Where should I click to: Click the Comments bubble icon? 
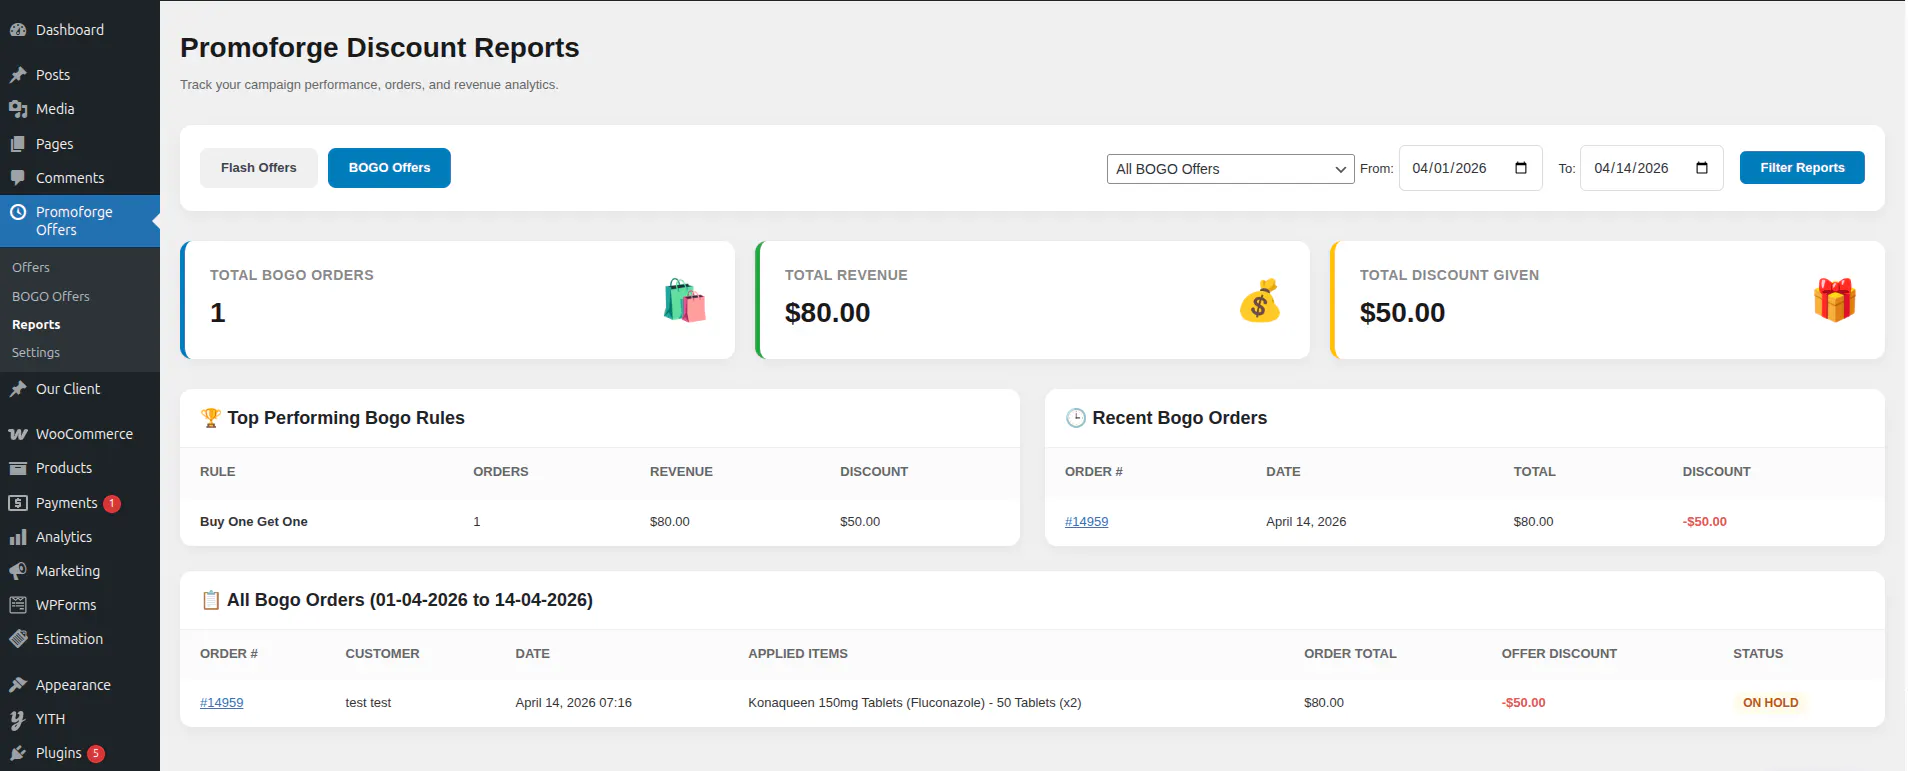[x=18, y=178]
